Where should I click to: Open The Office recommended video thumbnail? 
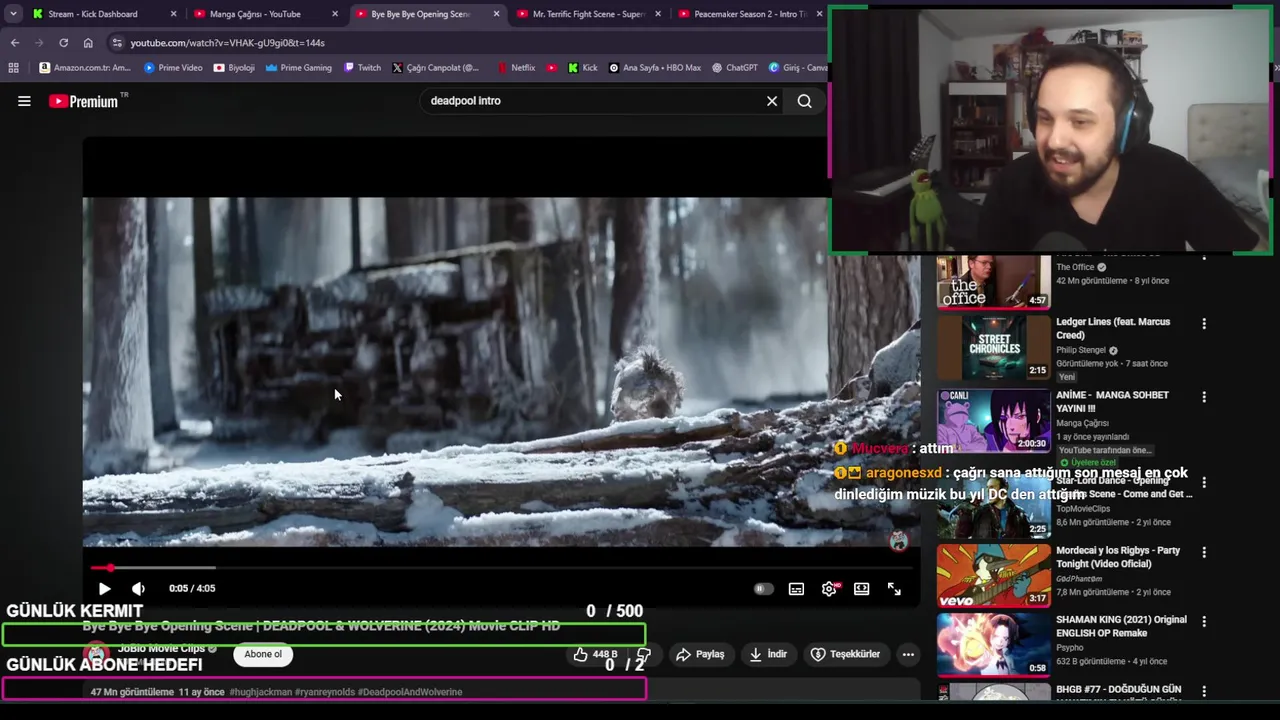993,281
